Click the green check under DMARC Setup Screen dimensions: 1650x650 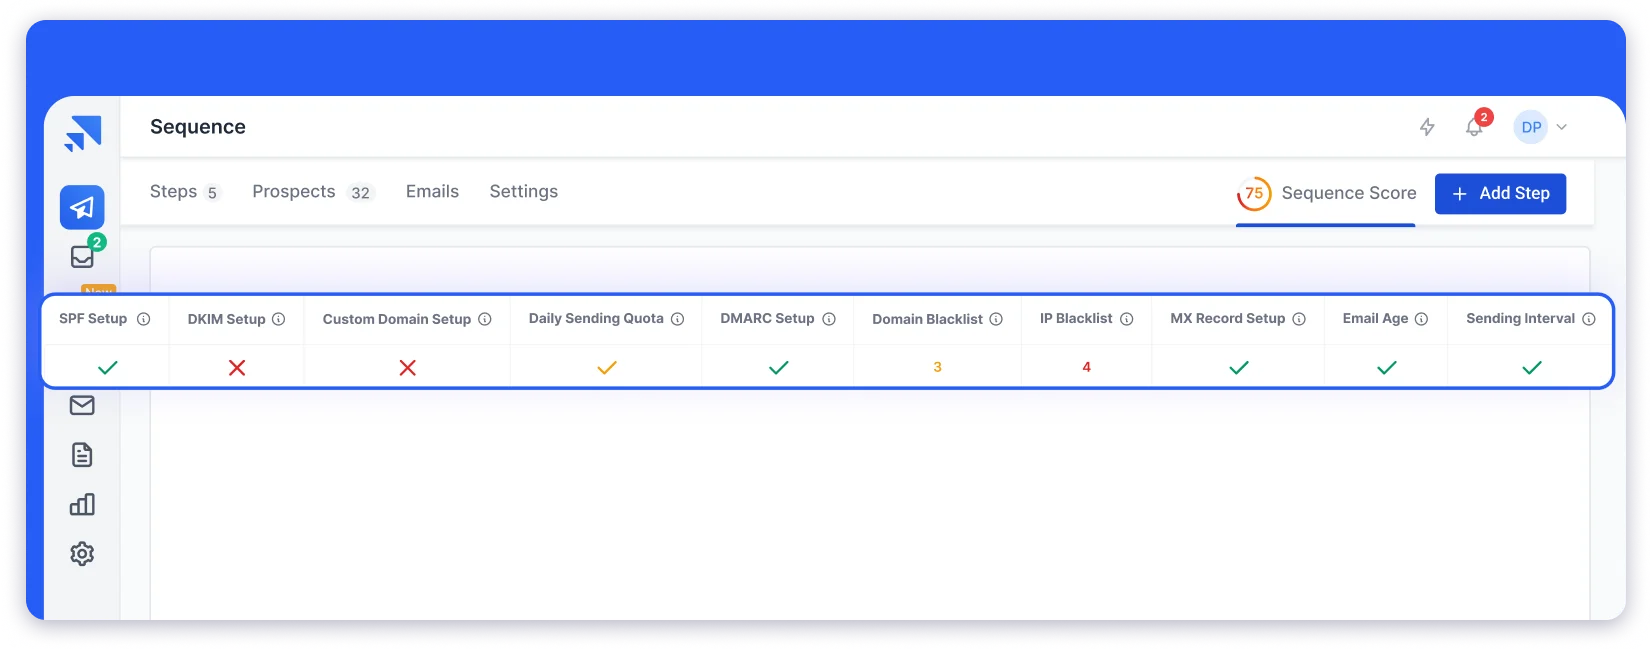[x=779, y=368]
